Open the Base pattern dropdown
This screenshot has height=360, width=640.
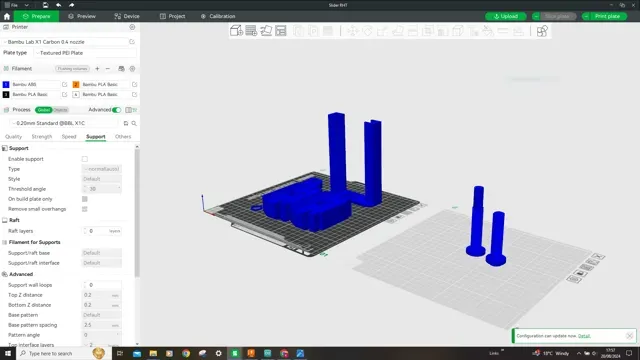102,315
